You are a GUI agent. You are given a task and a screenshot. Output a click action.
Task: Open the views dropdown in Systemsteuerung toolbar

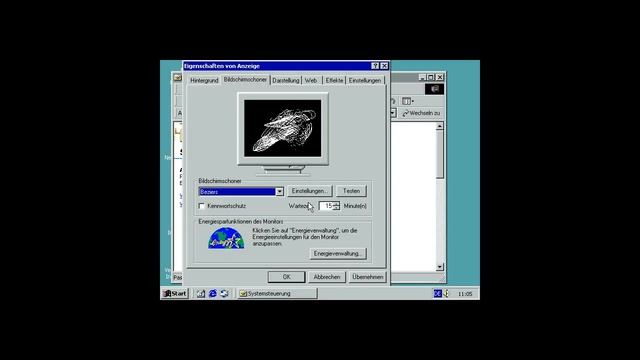point(408,101)
